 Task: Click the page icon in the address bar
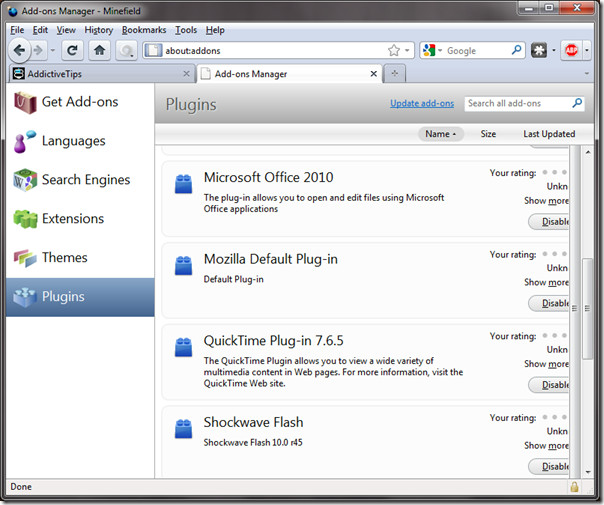coord(153,50)
